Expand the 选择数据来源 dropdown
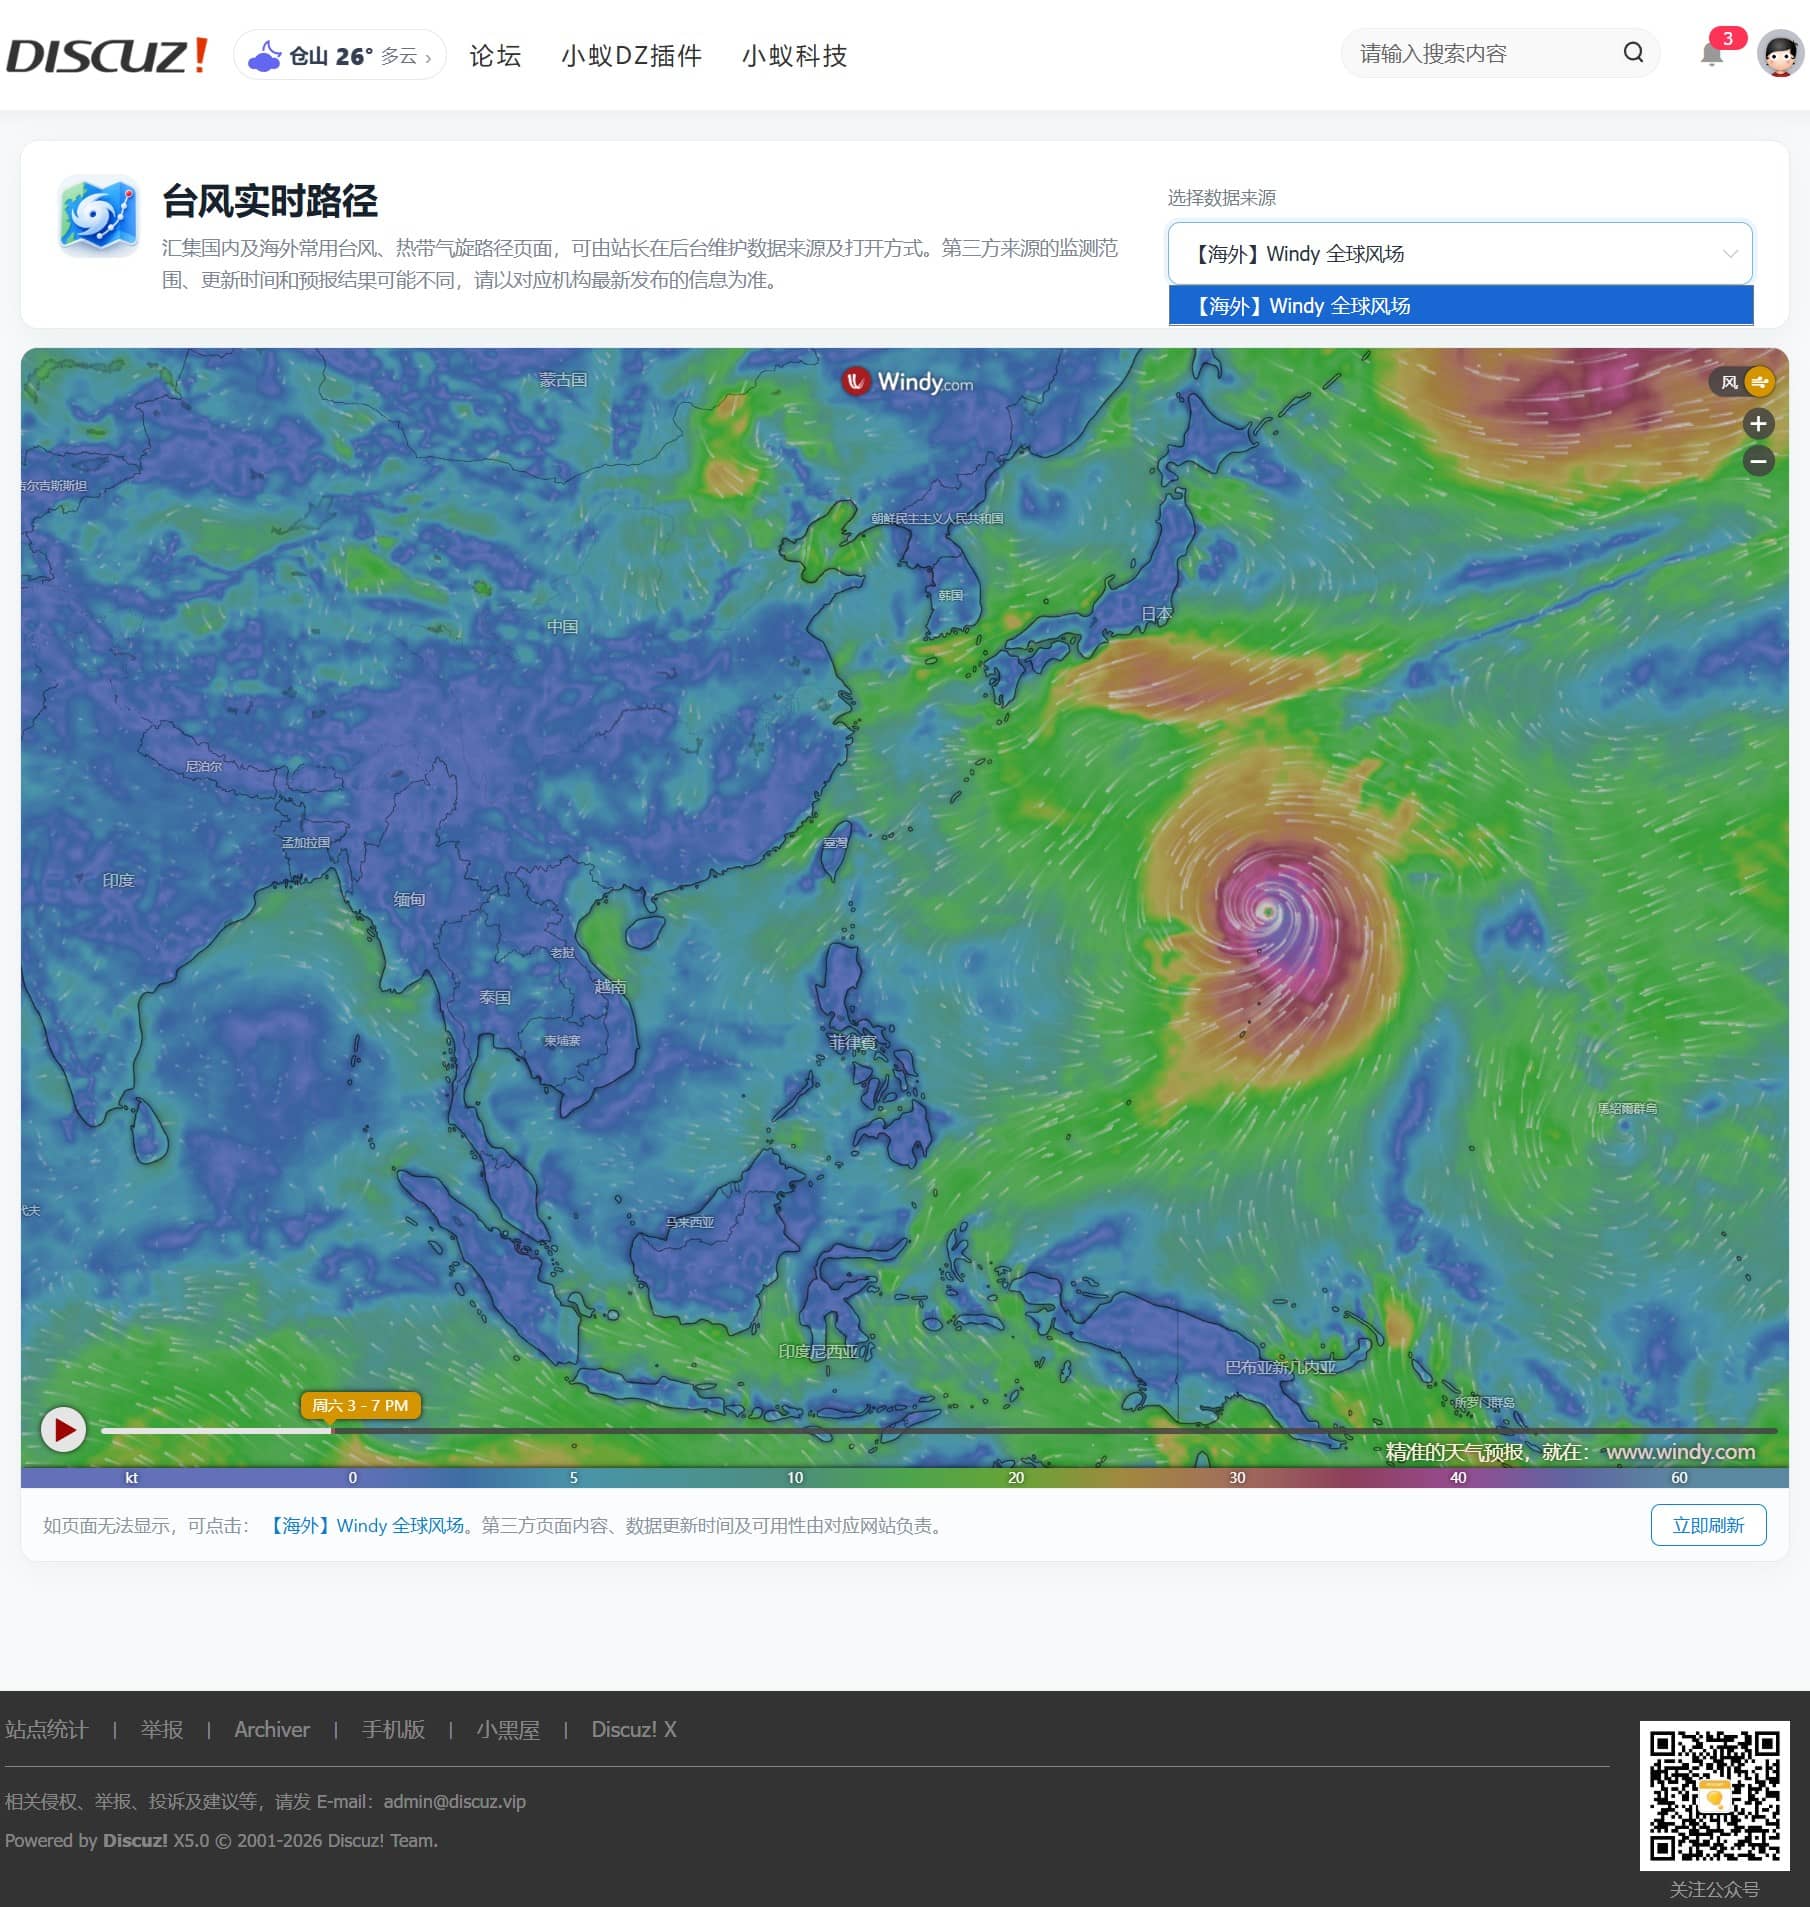The height and width of the screenshot is (1907, 1810). click(x=1460, y=253)
